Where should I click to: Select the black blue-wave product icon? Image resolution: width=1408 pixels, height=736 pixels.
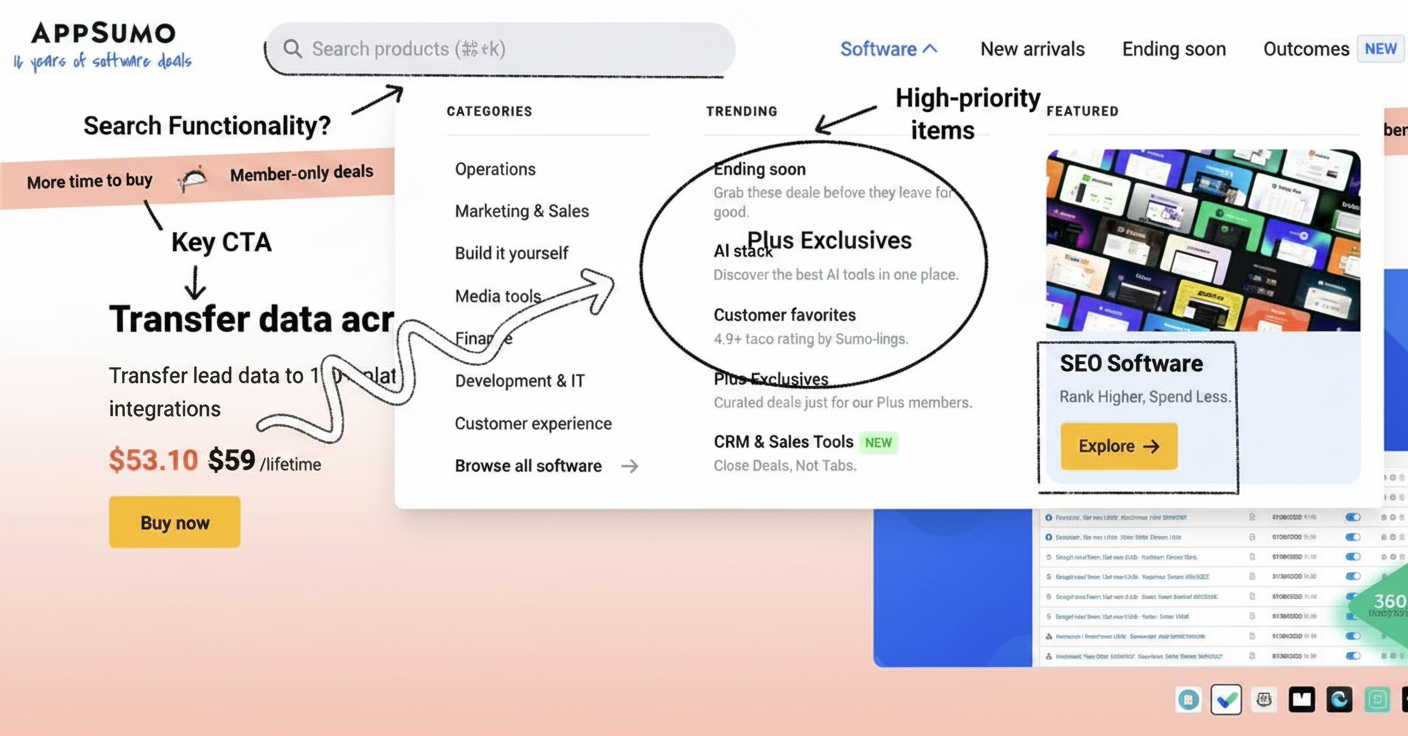pos(1340,700)
